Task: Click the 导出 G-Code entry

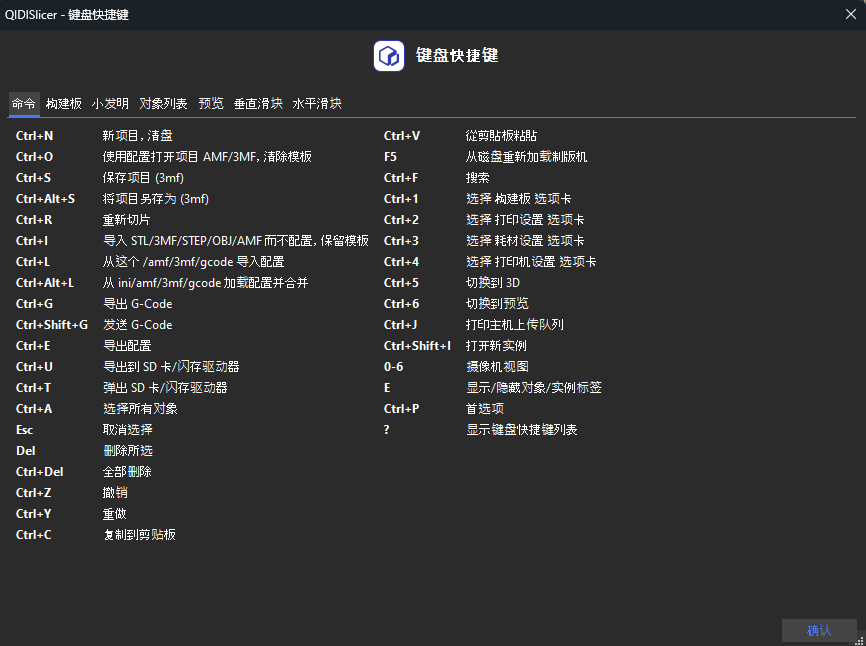Action: [138, 304]
